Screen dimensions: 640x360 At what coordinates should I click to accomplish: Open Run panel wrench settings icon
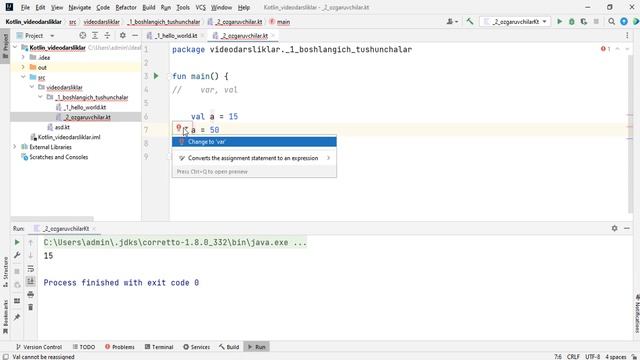click(x=17, y=255)
